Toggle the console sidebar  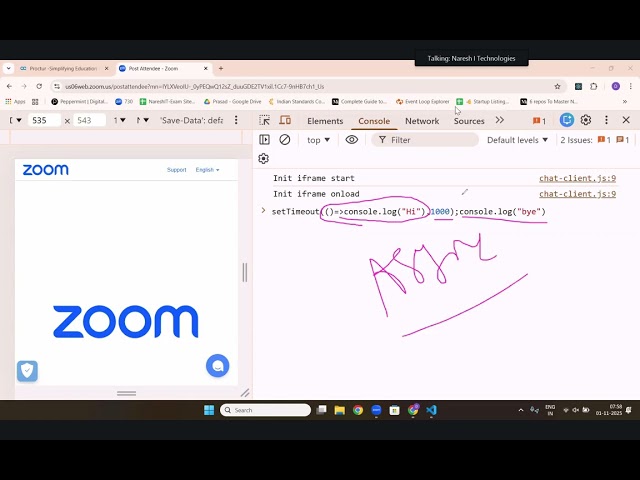coord(264,140)
